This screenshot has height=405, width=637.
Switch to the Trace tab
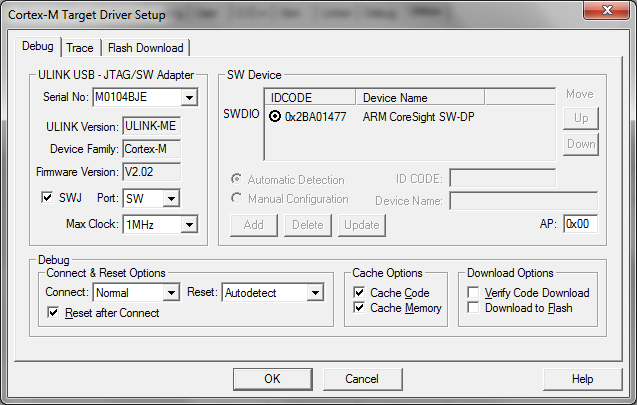pos(79,48)
